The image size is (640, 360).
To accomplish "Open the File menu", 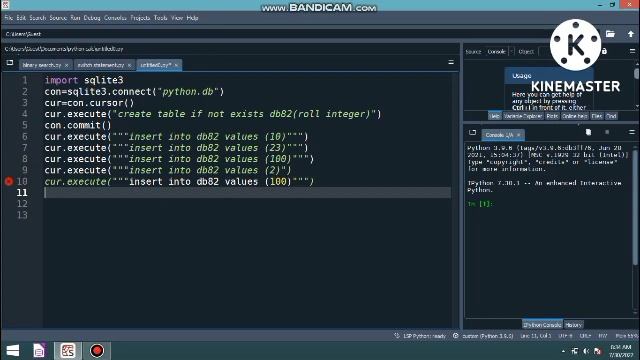I will pyautogui.click(x=9, y=18).
